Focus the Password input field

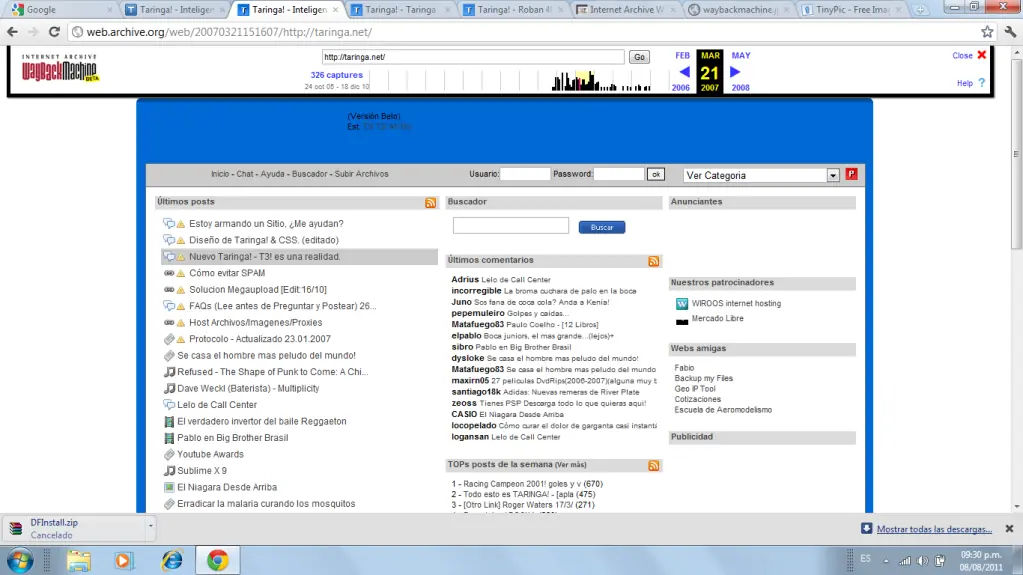tap(619, 174)
